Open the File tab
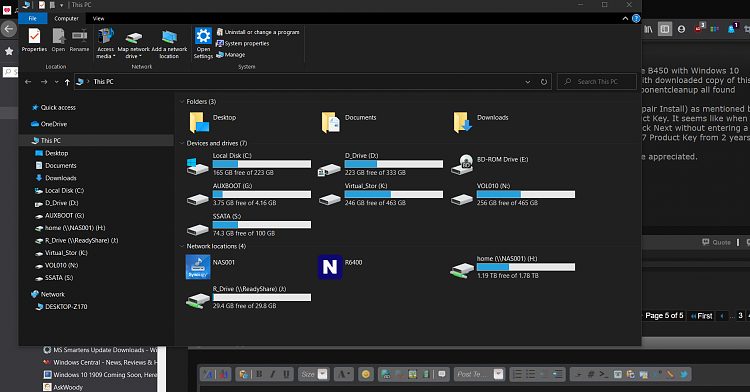750x392 pixels. click(x=33, y=19)
